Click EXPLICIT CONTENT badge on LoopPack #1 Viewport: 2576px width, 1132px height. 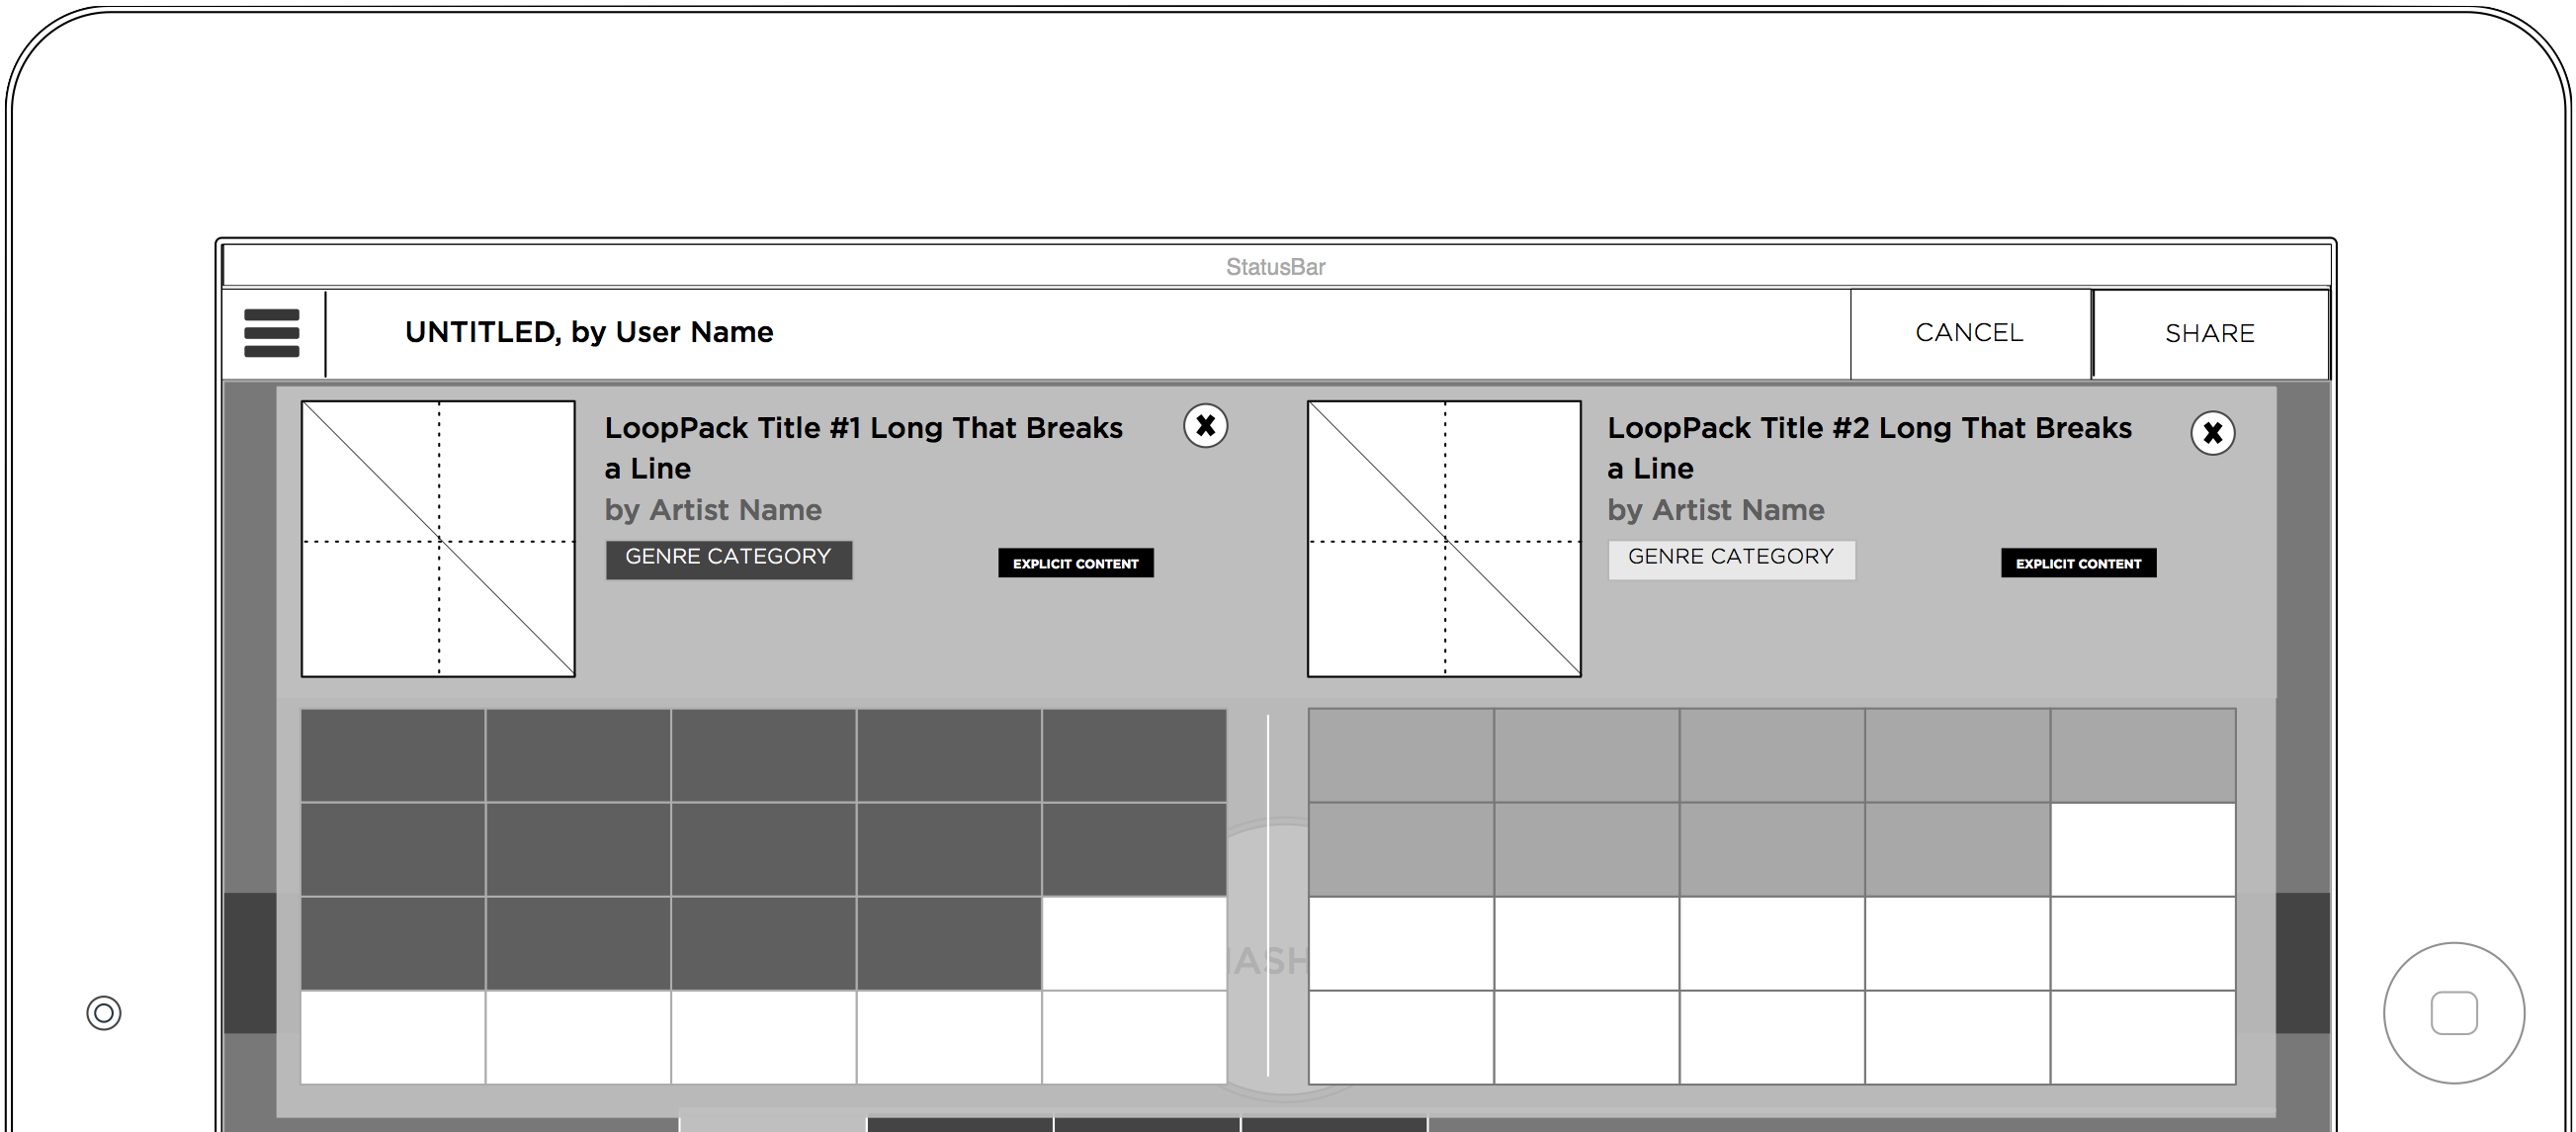(x=1076, y=563)
